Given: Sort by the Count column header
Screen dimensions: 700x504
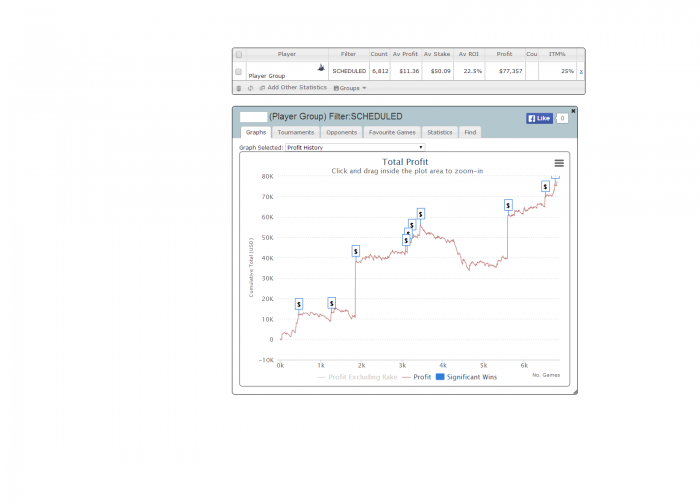Looking at the screenshot, I should click(x=379, y=54).
